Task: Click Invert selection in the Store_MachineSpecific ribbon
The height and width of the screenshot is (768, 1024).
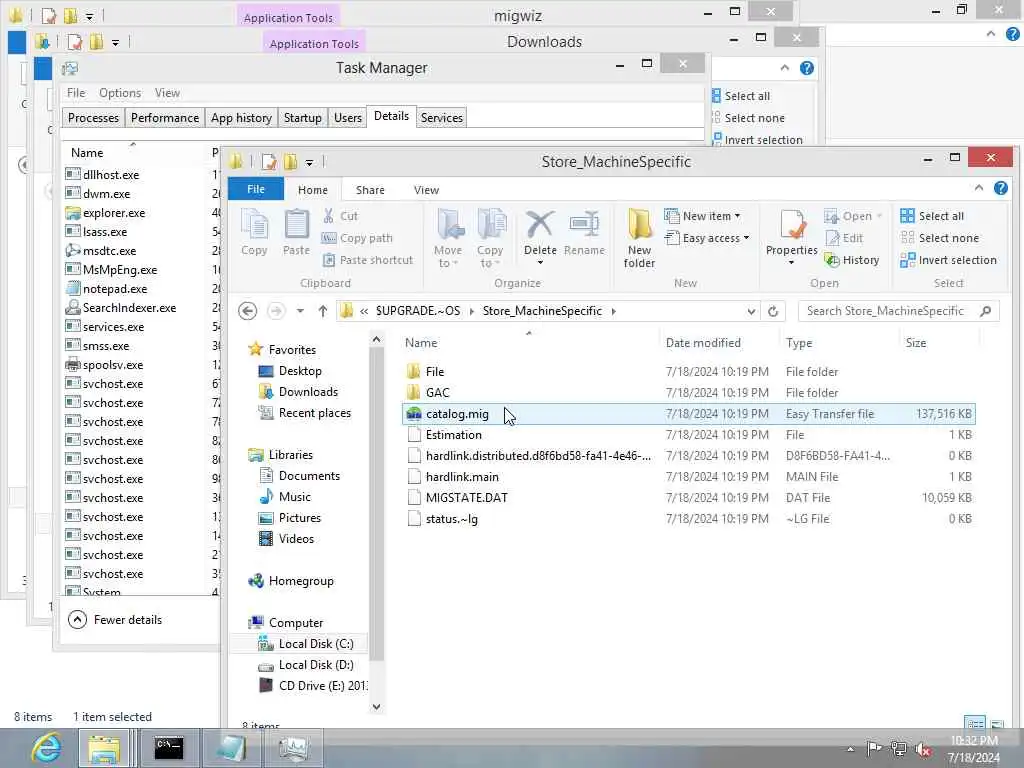Action: click(x=948, y=260)
